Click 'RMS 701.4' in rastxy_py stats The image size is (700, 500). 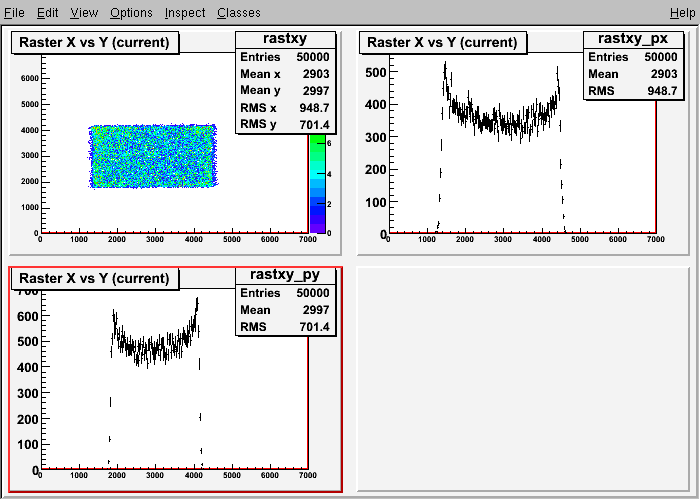click(285, 327)
